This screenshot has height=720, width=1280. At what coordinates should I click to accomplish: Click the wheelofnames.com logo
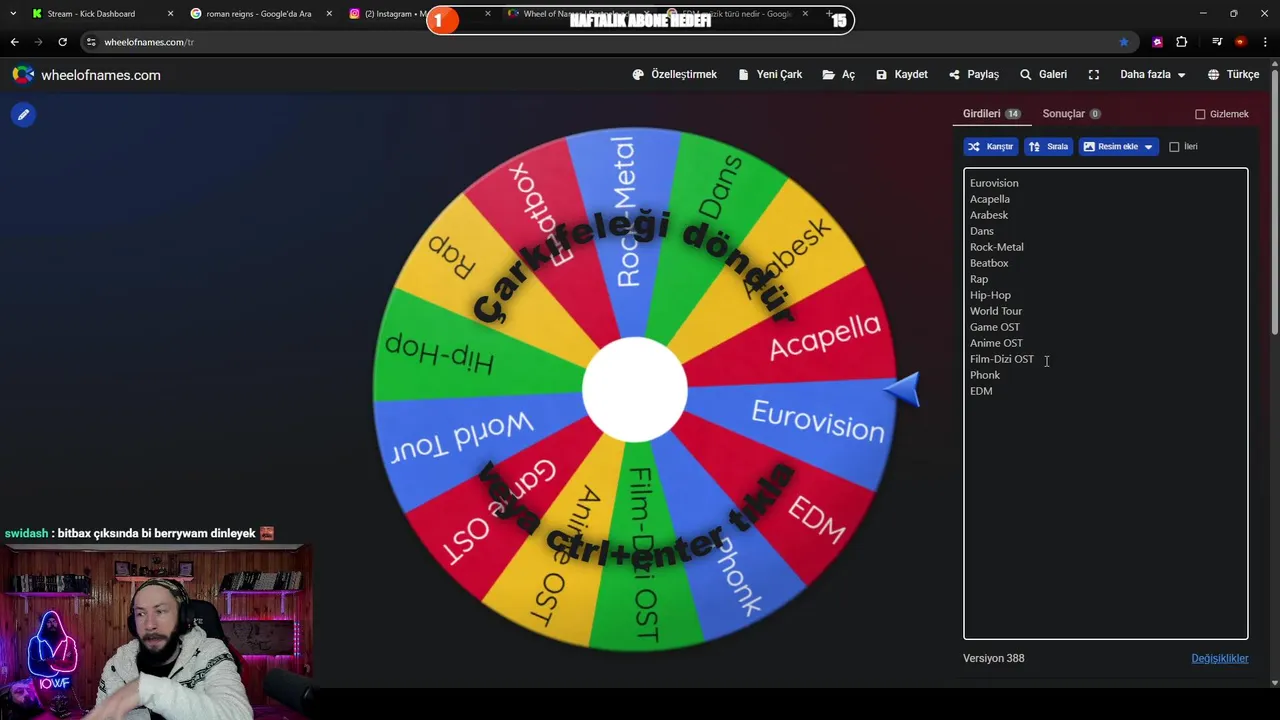pyautogui.click(x=86, y=75)
